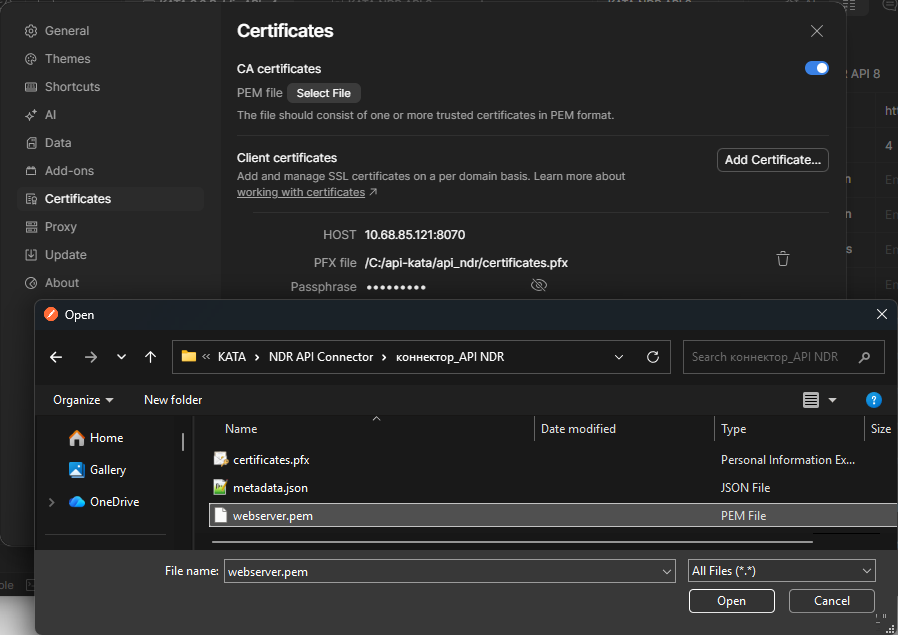Expand the OneDrive tree node
Screen dimensions: 898x635
tap(52, 502)
